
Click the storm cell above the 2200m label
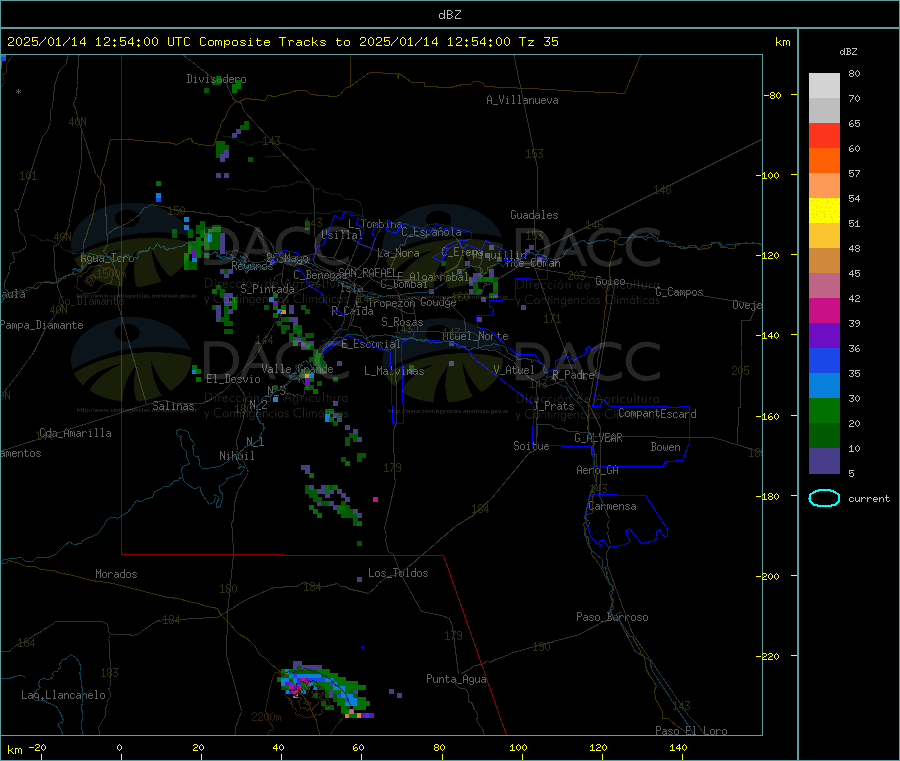click(x=324, y=689)
